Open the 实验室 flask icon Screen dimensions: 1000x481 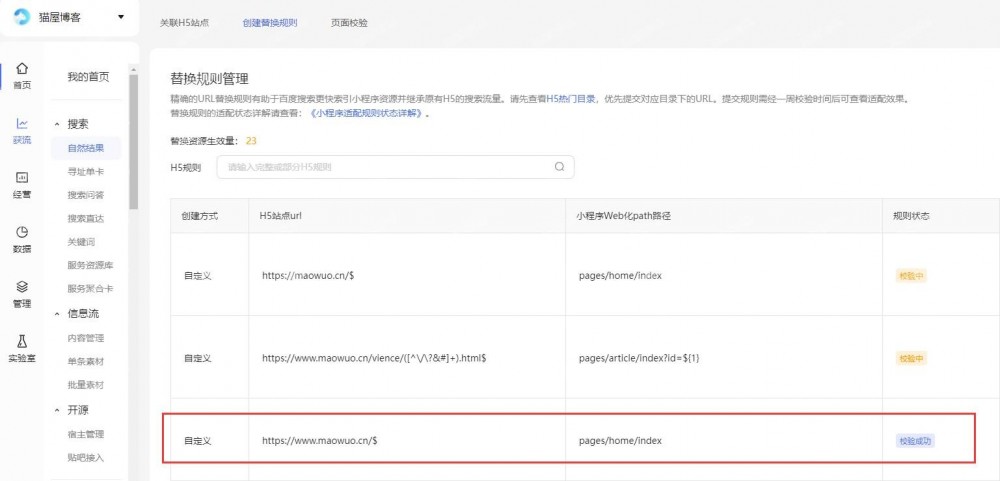22,341
